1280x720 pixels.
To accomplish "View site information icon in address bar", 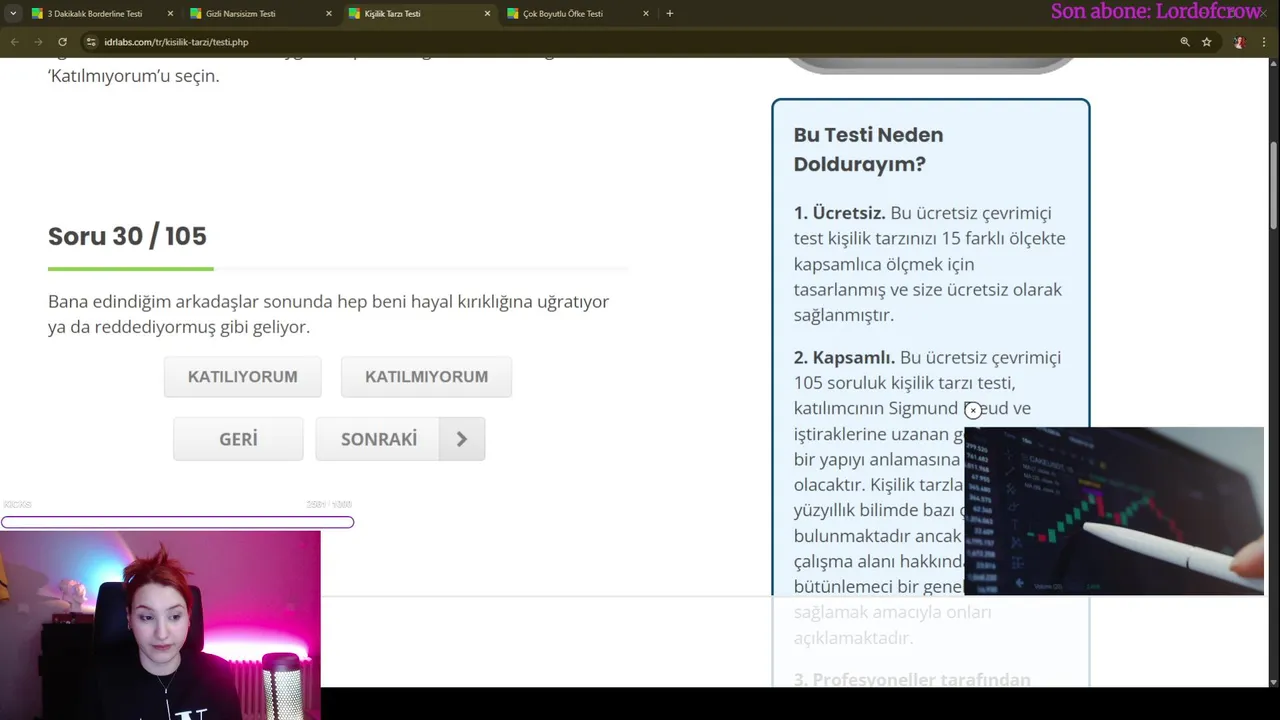I will 91,42.
